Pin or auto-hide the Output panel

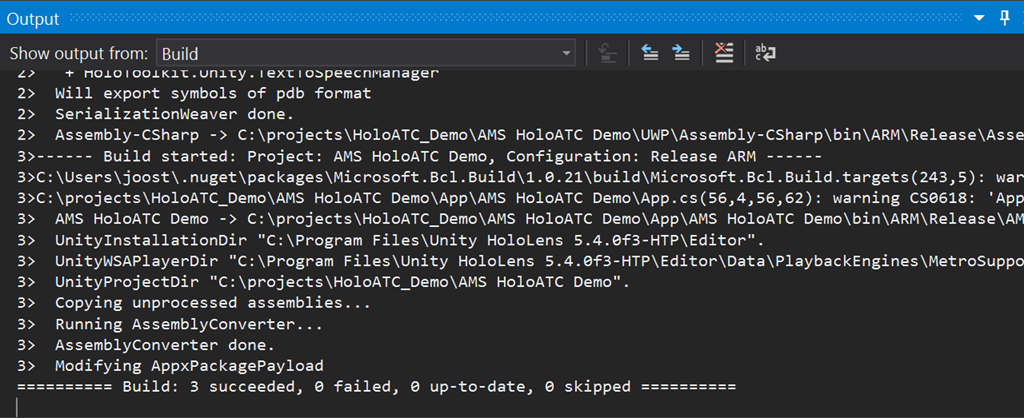1005,18
